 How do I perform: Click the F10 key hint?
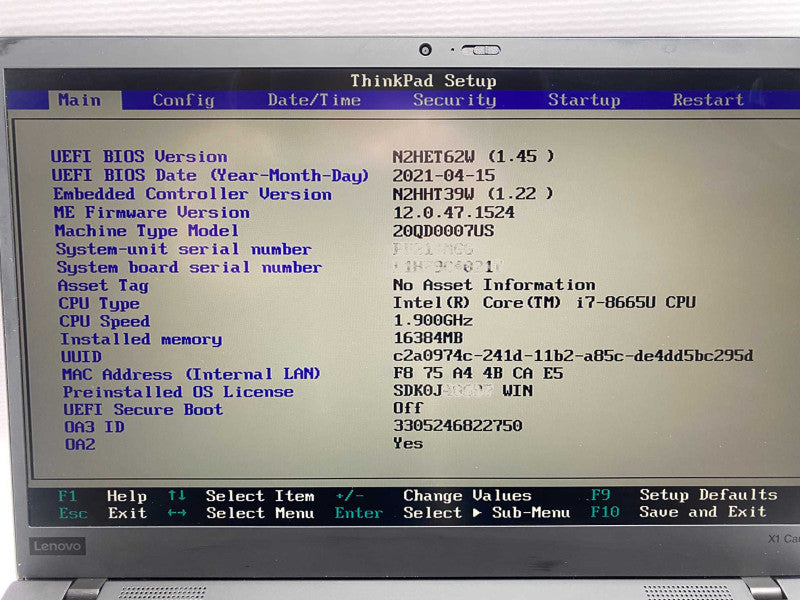click(x=605, y=512)
